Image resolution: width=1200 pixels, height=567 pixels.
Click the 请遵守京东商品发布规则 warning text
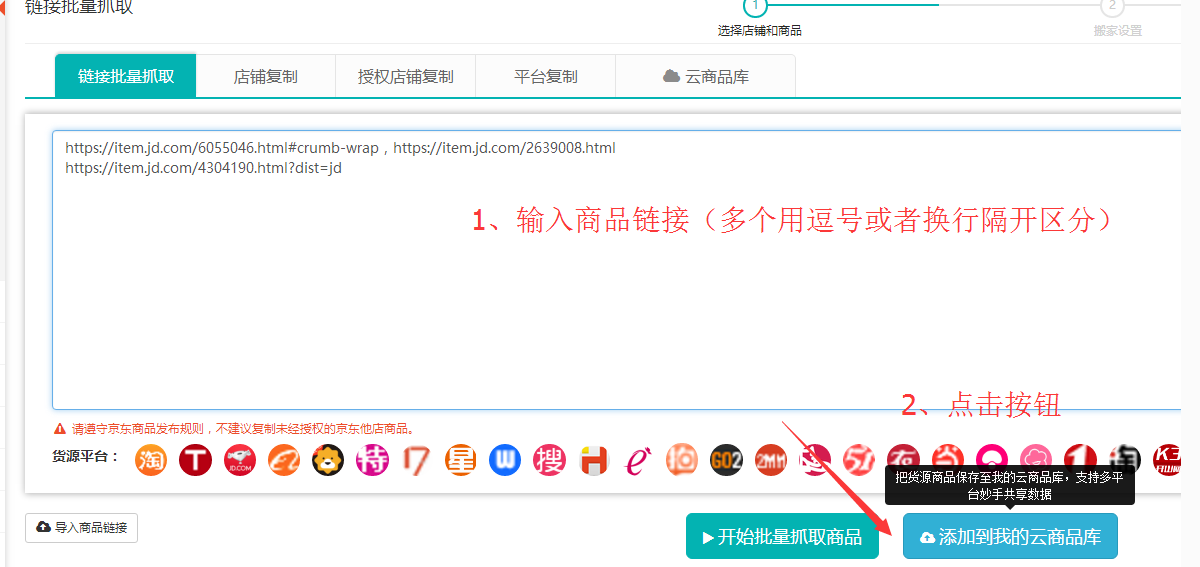243,429
